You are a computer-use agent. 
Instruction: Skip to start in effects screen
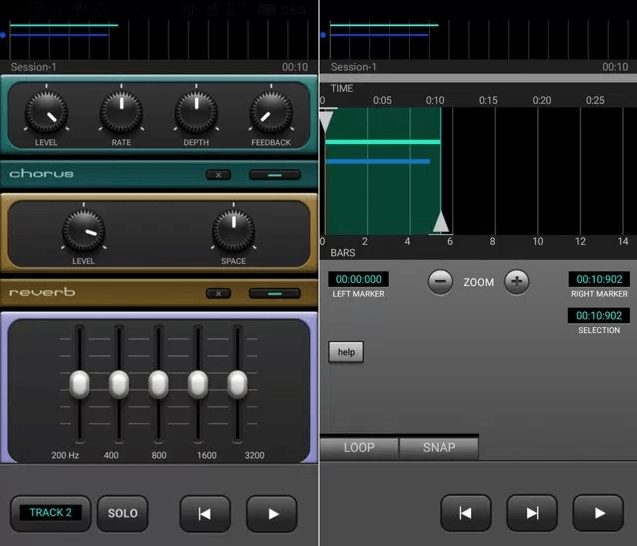tap(205, 514)
